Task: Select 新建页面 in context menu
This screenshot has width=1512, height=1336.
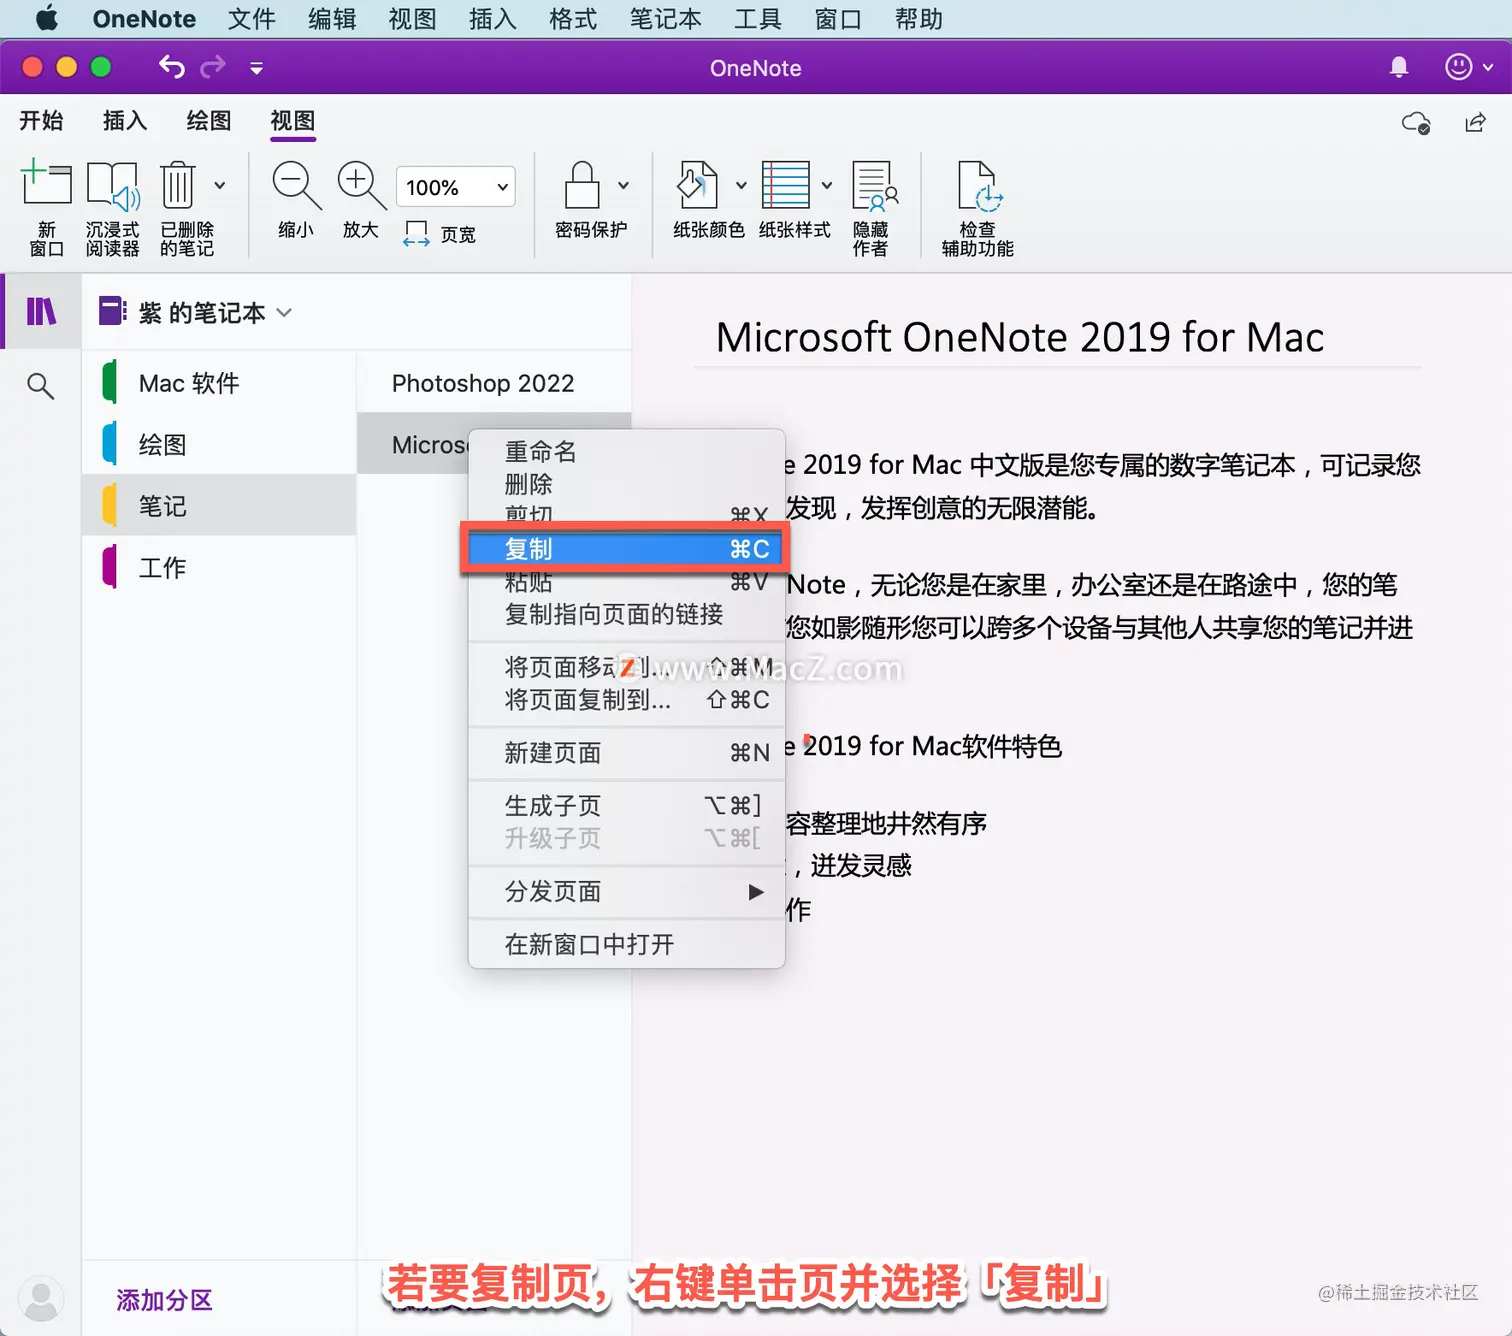Action: pyautogui.click(x=627, y=753)
